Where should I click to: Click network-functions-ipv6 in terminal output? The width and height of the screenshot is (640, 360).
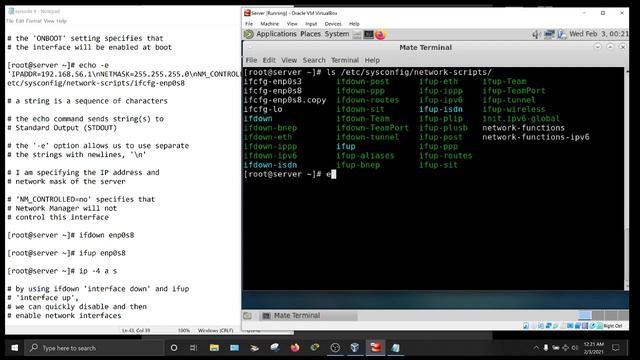pyautogui.click(x=536, y=137)
